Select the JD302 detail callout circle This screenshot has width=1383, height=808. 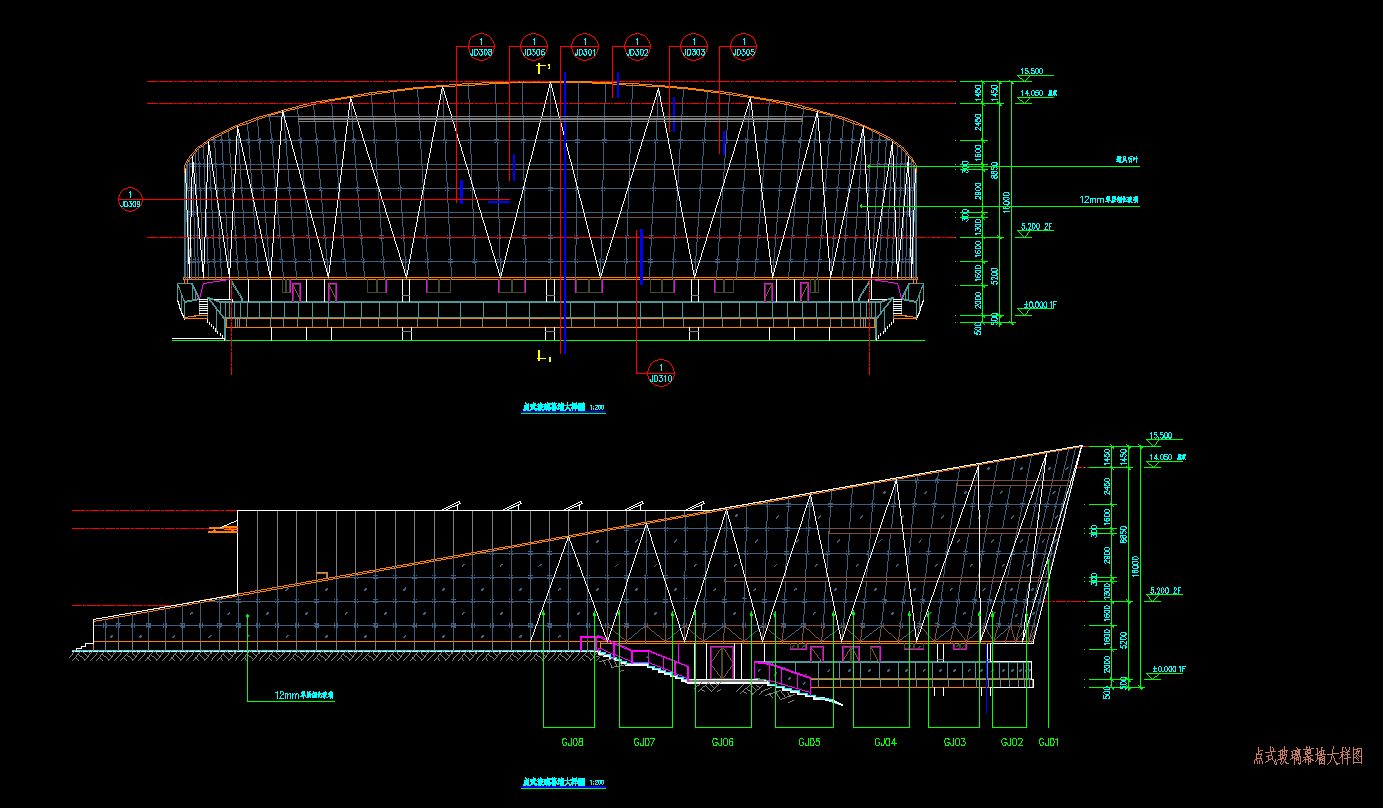[x=637, y=47]
